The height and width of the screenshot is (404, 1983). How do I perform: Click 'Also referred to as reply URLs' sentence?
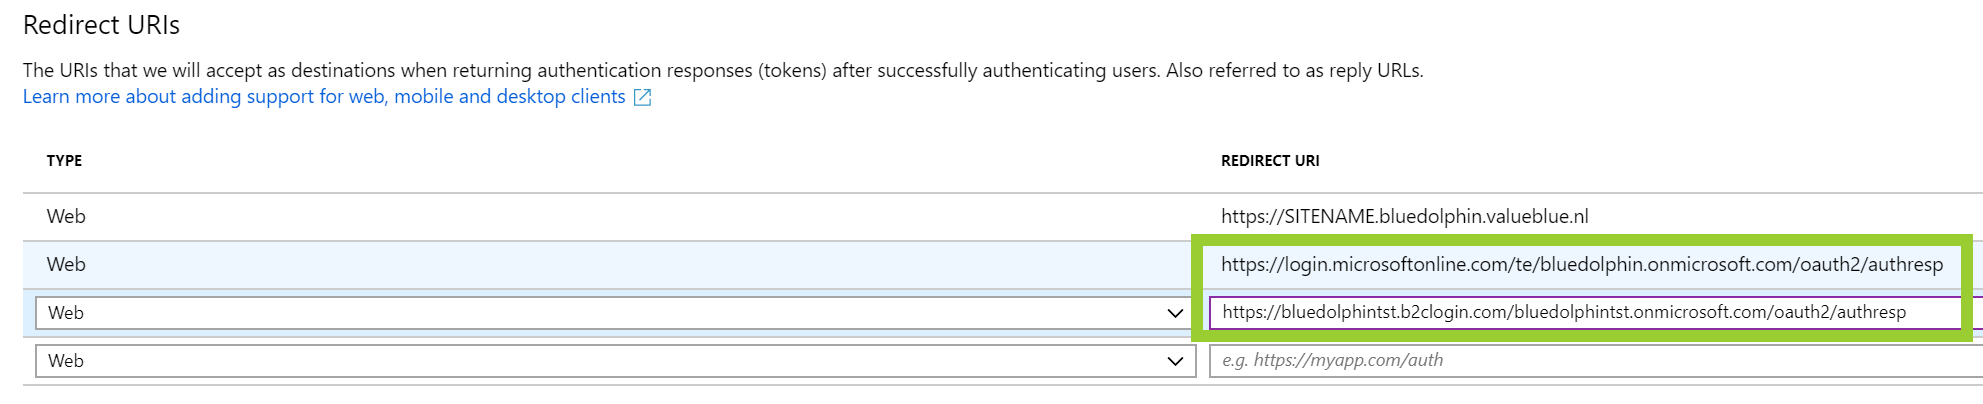click(x=1294, y=70)
